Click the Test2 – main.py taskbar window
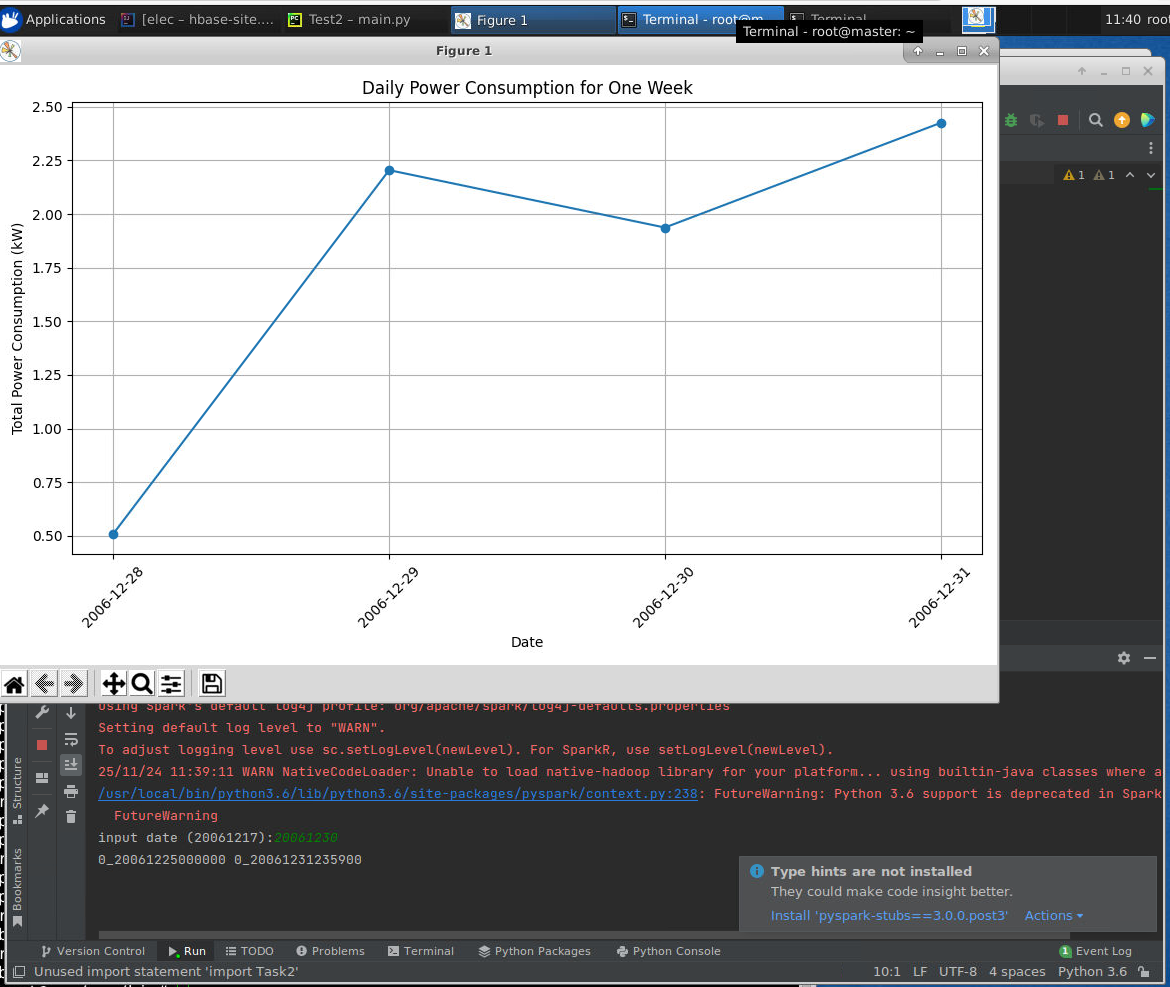Image resolution: width=1170 pixels, height=987 pixels. (x=348, y=20)
